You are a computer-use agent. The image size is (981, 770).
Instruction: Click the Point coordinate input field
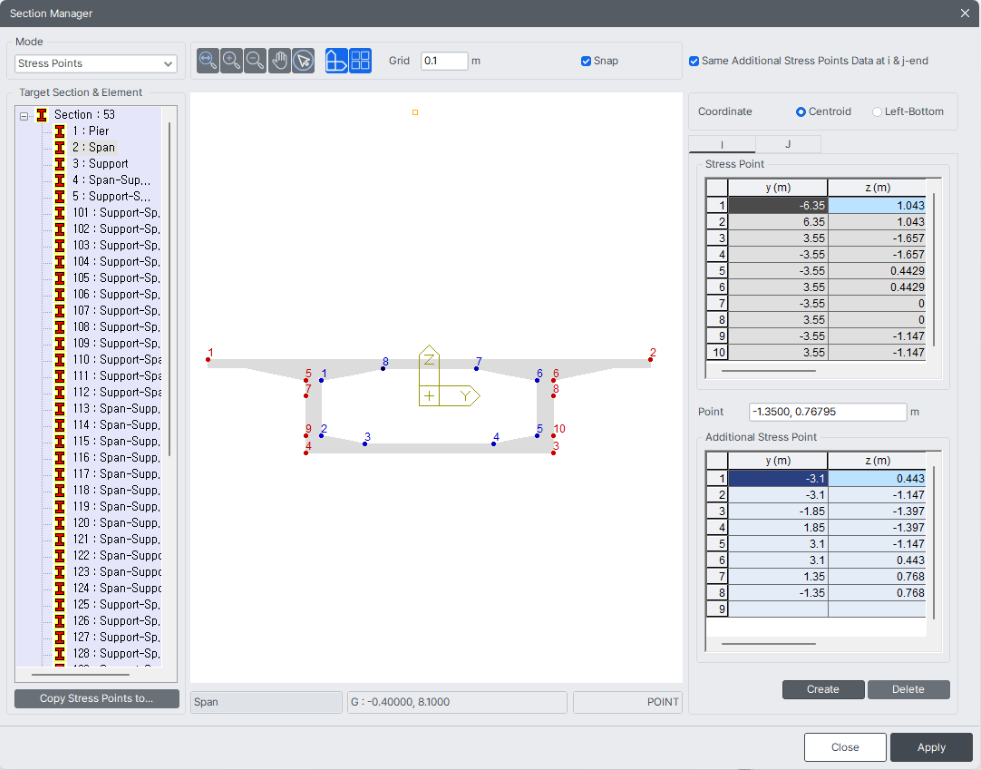coord(827,412)
